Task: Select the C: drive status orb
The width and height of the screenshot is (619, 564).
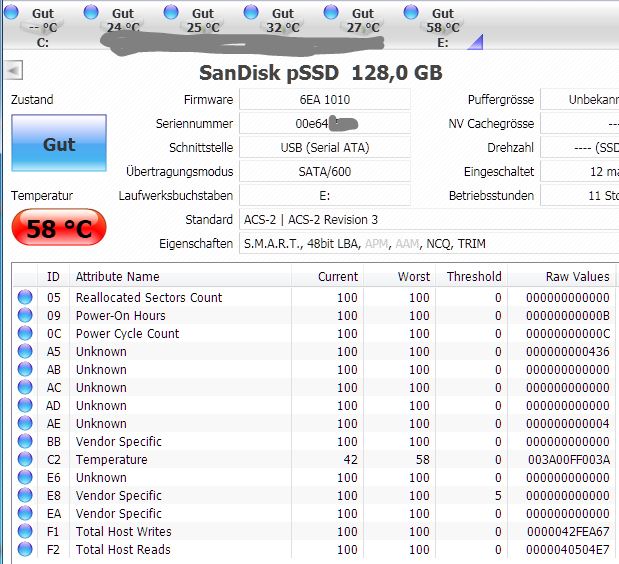Action: click(11, 12)
